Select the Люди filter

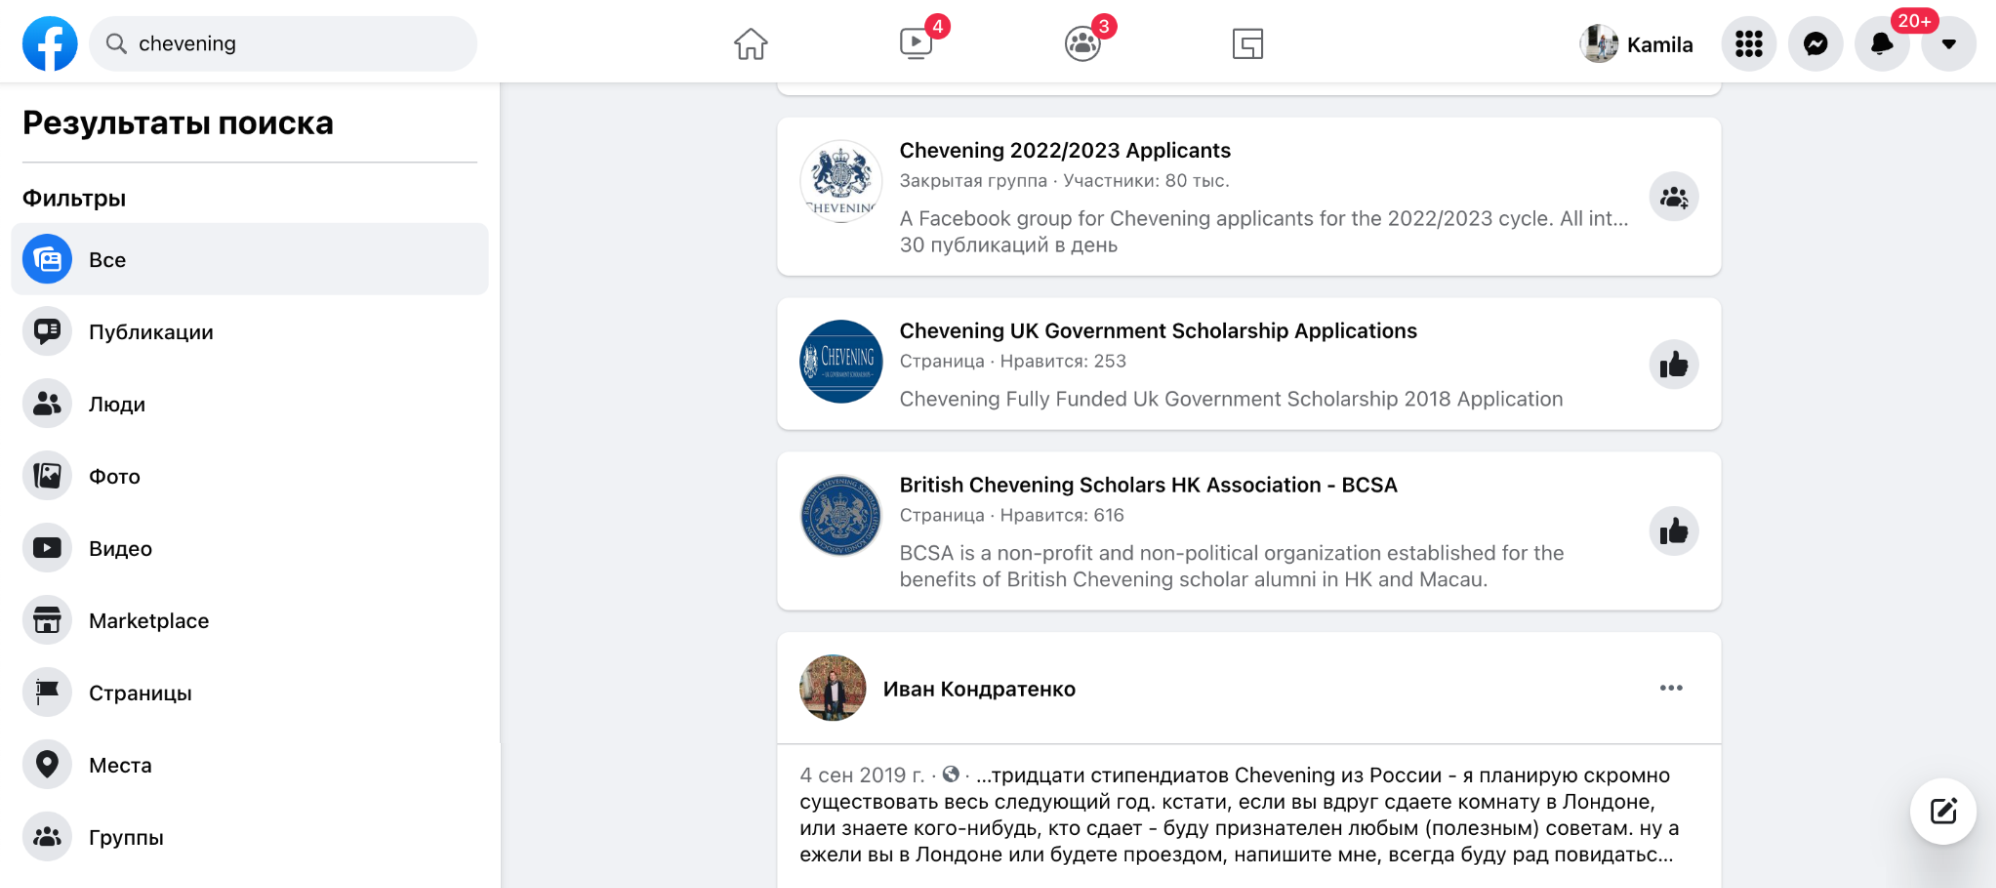[x=250, y=404]
